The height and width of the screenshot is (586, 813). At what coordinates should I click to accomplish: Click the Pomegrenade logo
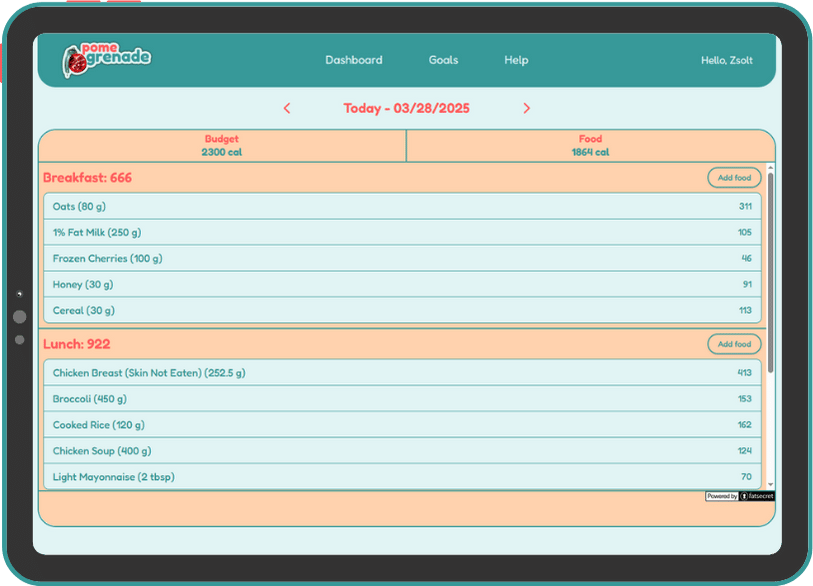106,60
